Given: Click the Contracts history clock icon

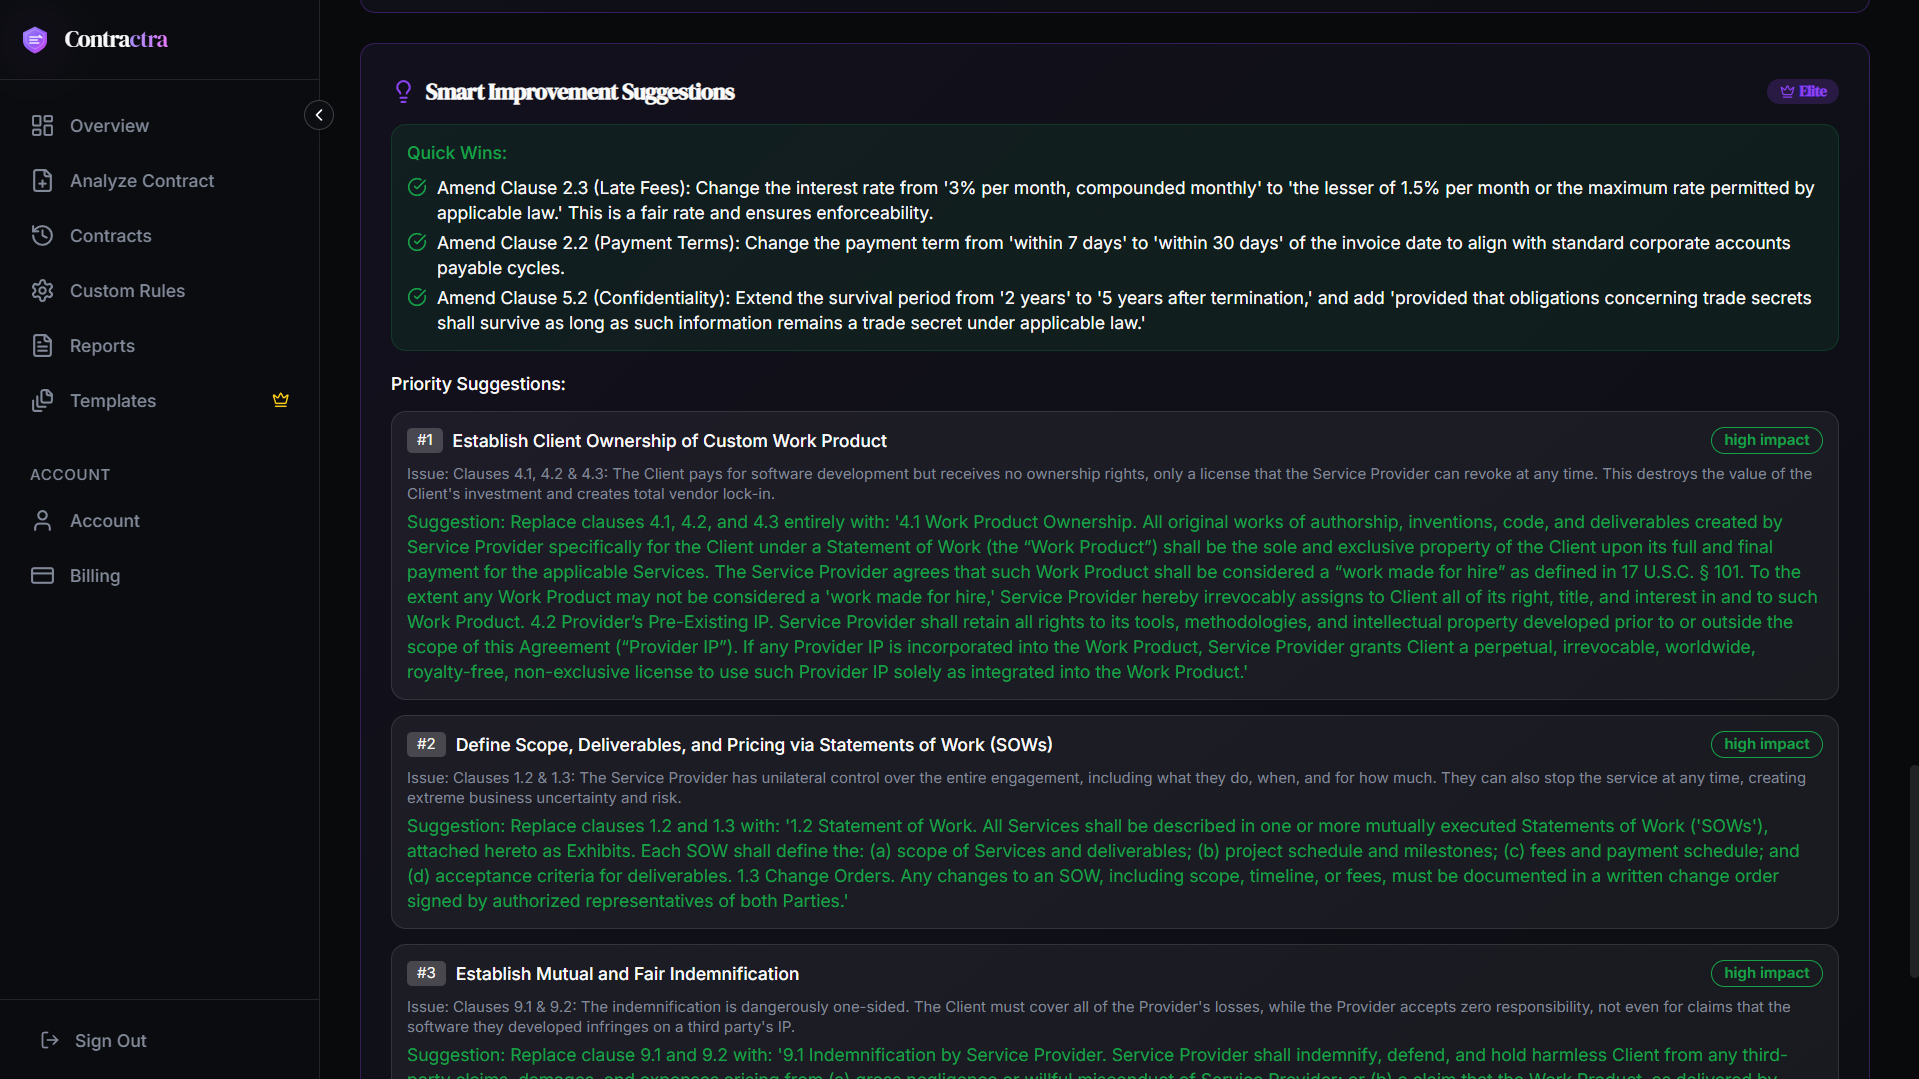Looking at the screenshot, I should tap(42, 235).
